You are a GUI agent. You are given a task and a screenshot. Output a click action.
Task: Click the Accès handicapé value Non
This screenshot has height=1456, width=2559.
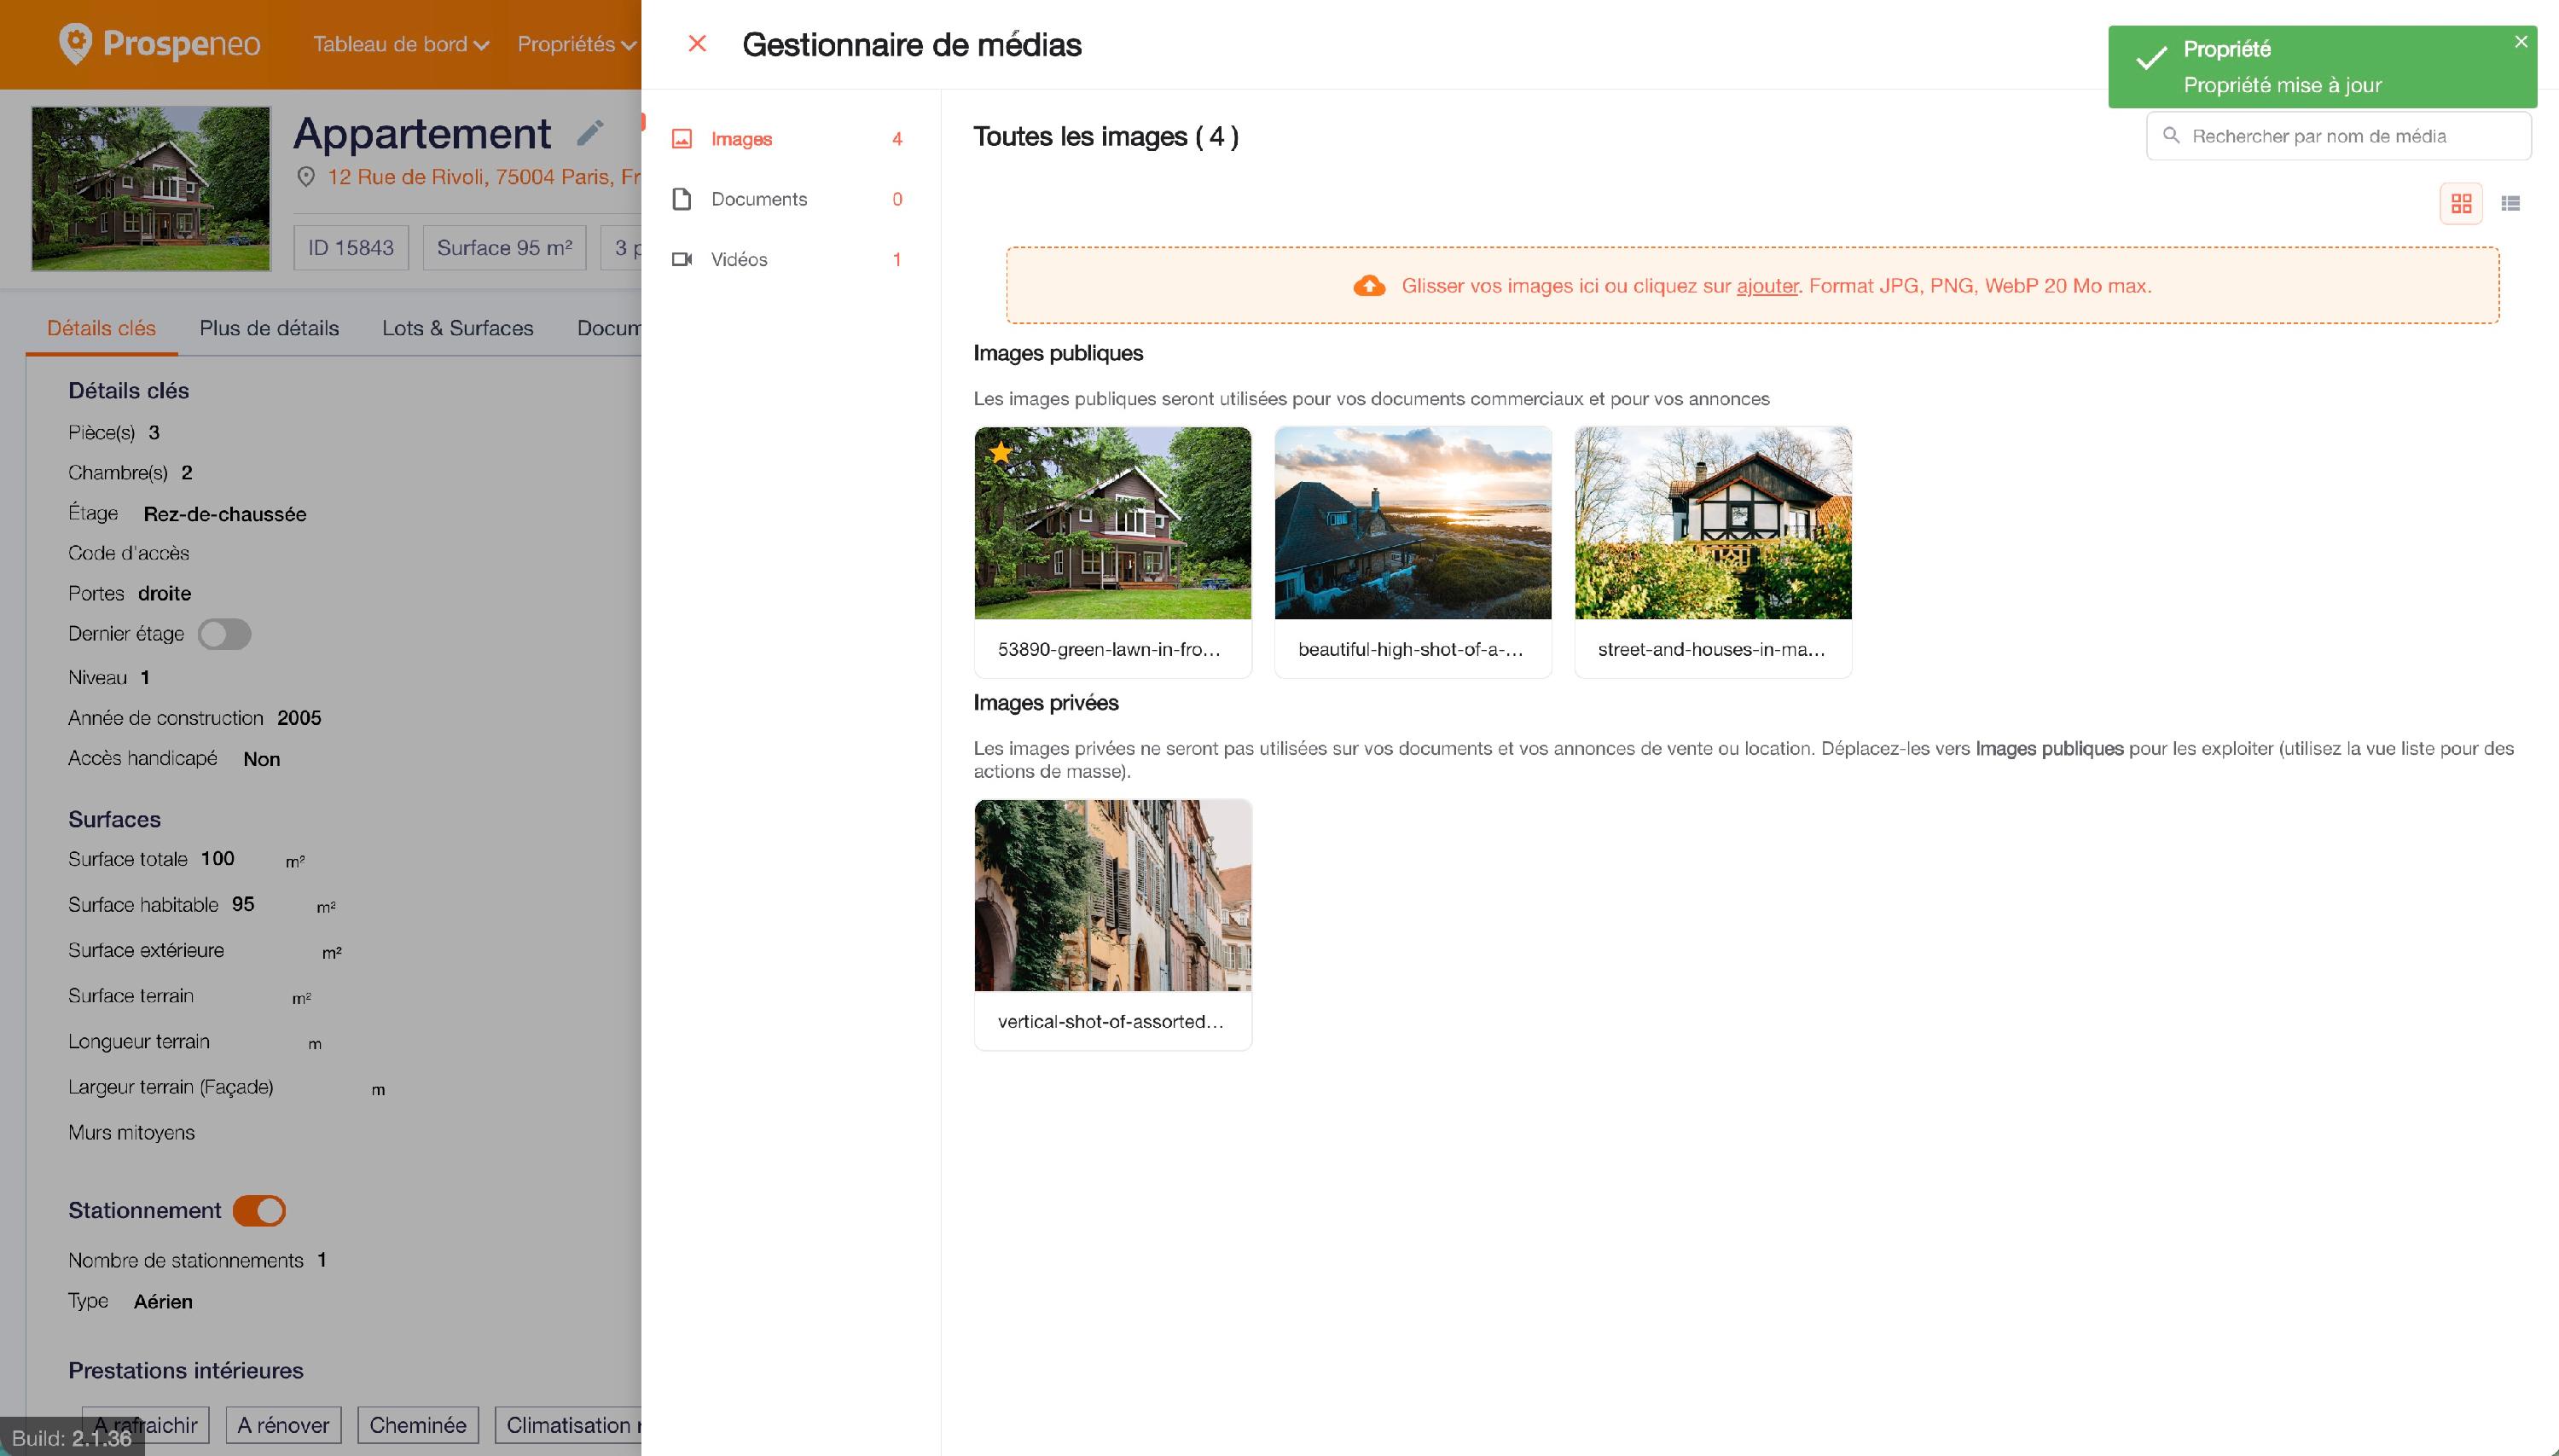click(262, 759)
